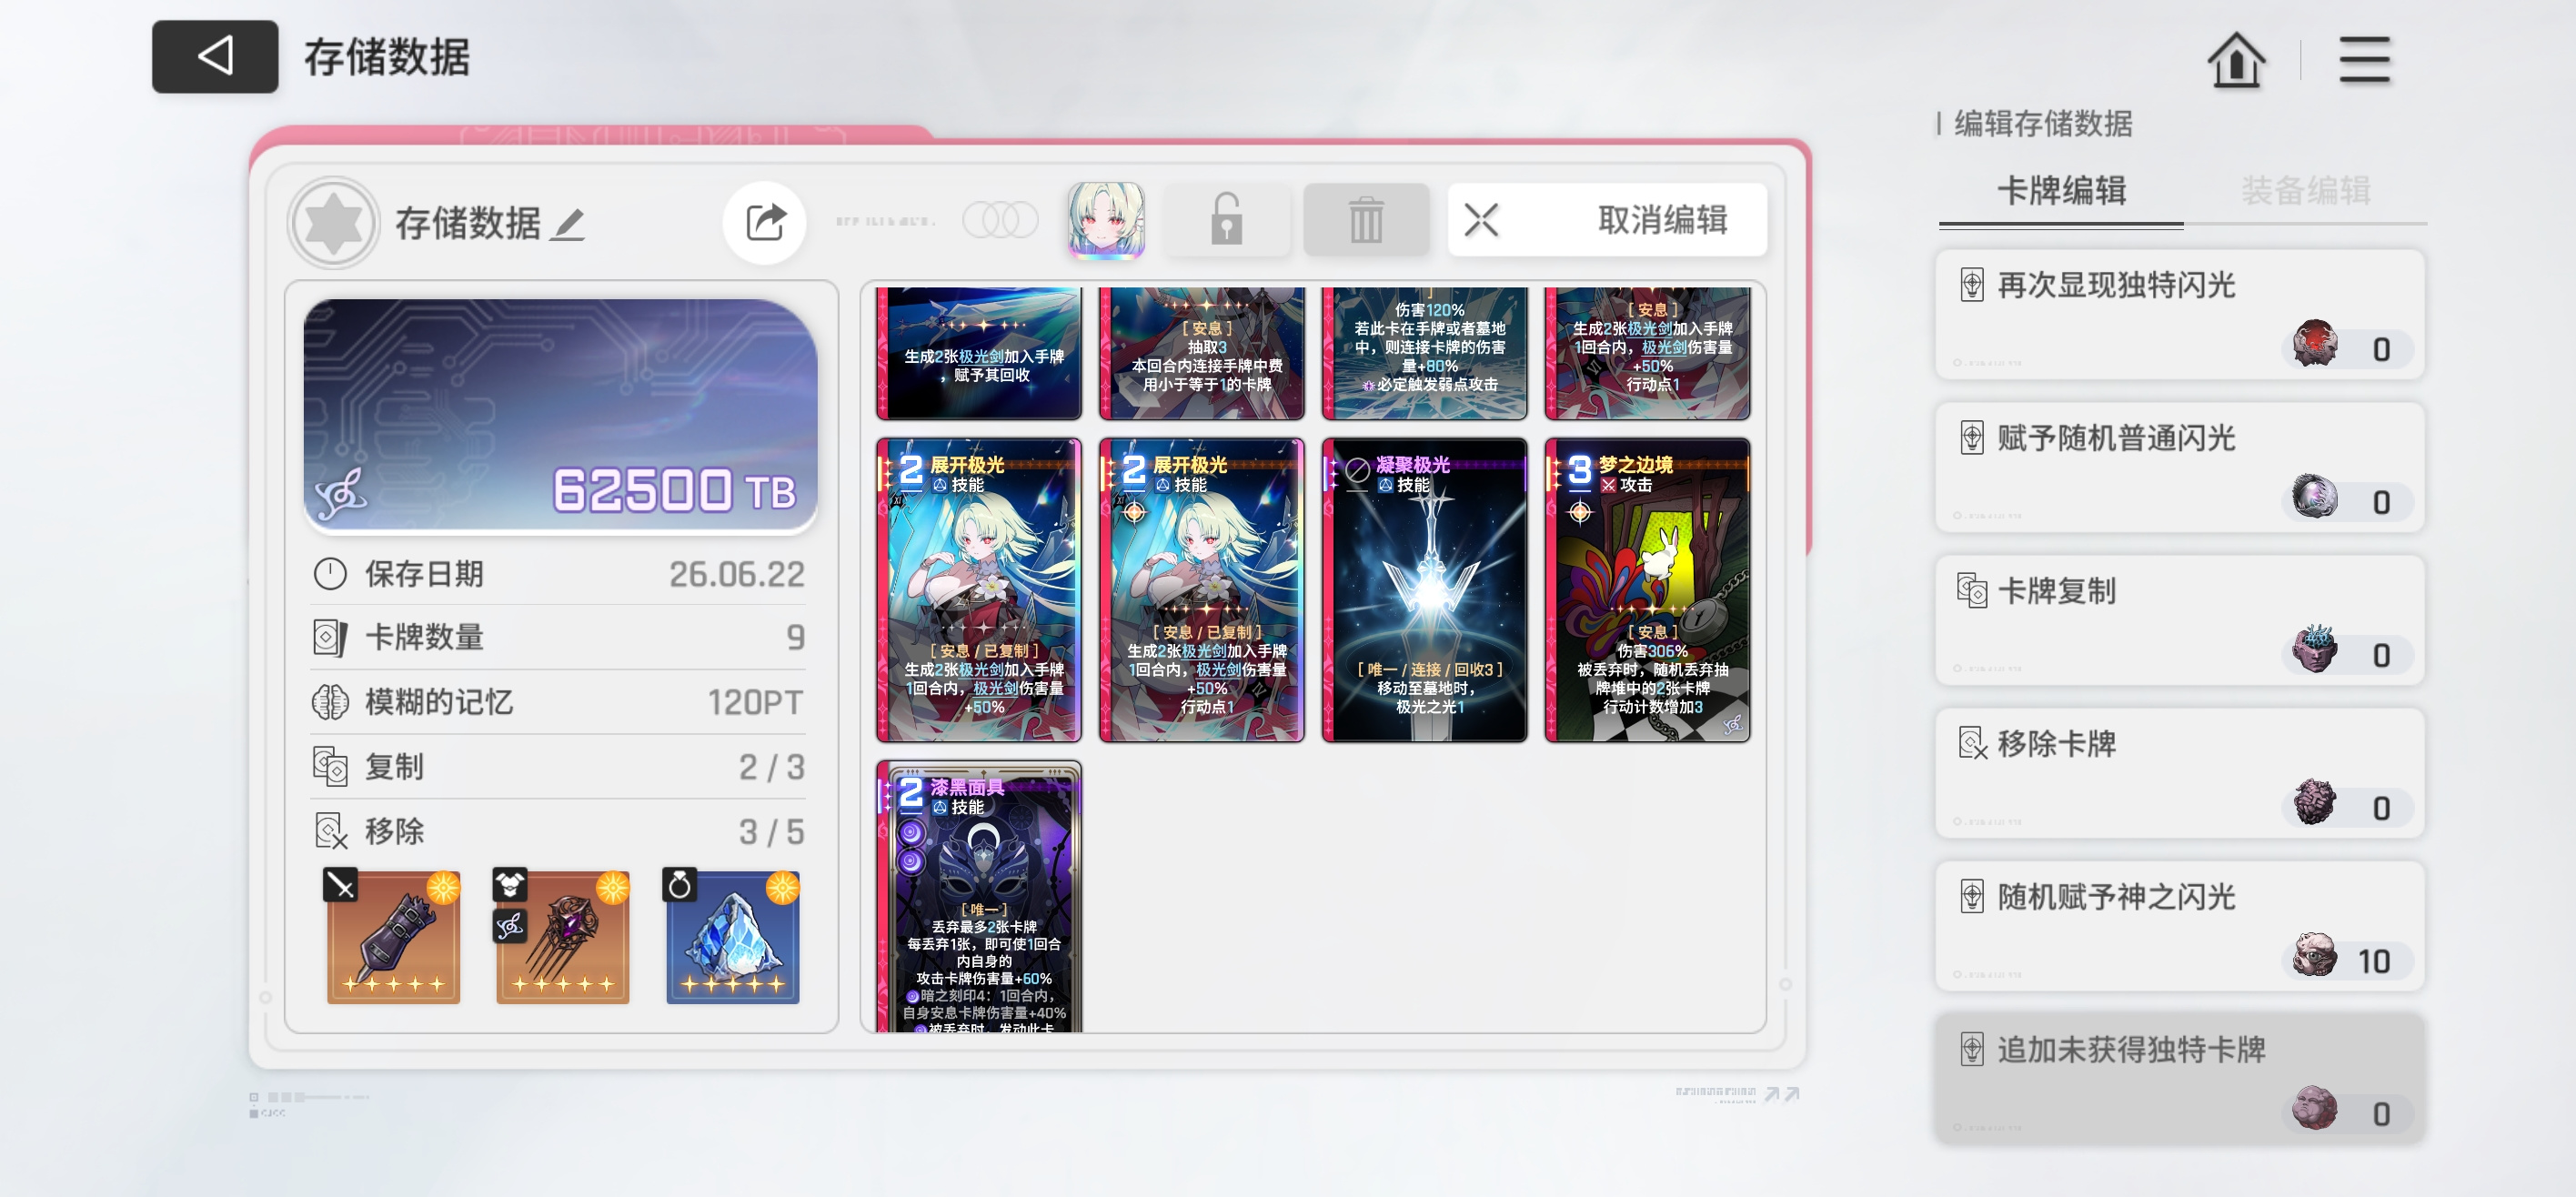
Task: Select the 随机赋予神之闪光 option
Action: click(2180, 926)
